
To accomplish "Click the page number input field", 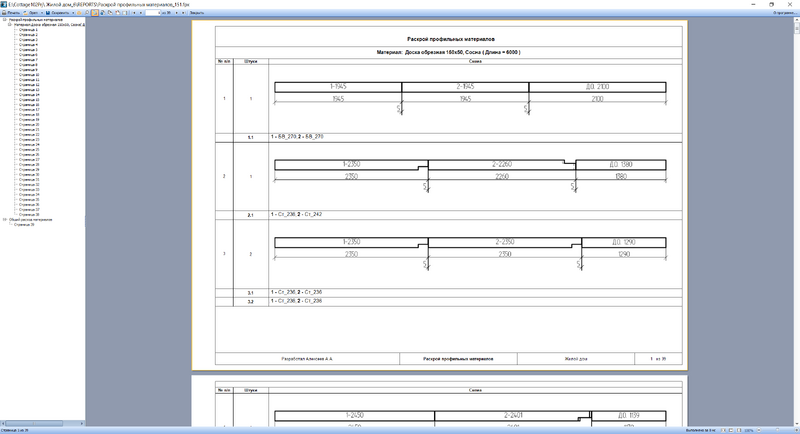I will click(153, 13).
